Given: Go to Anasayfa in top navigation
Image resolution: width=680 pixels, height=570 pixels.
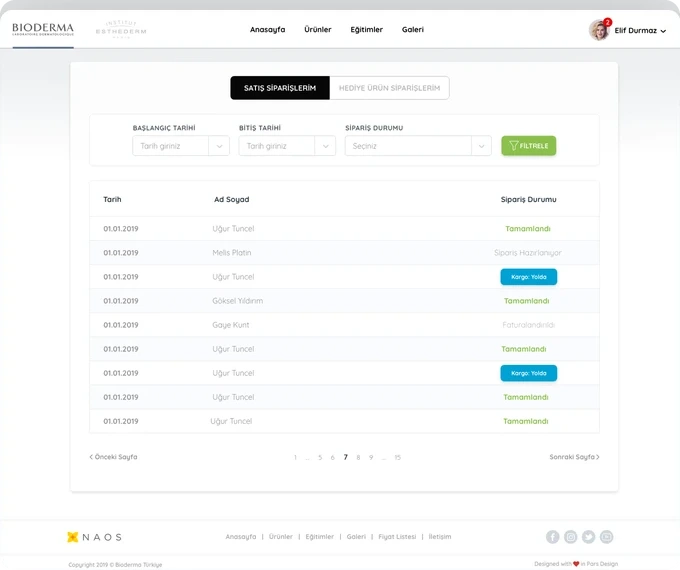Looking at the screenshot, I should coord(268,29).
